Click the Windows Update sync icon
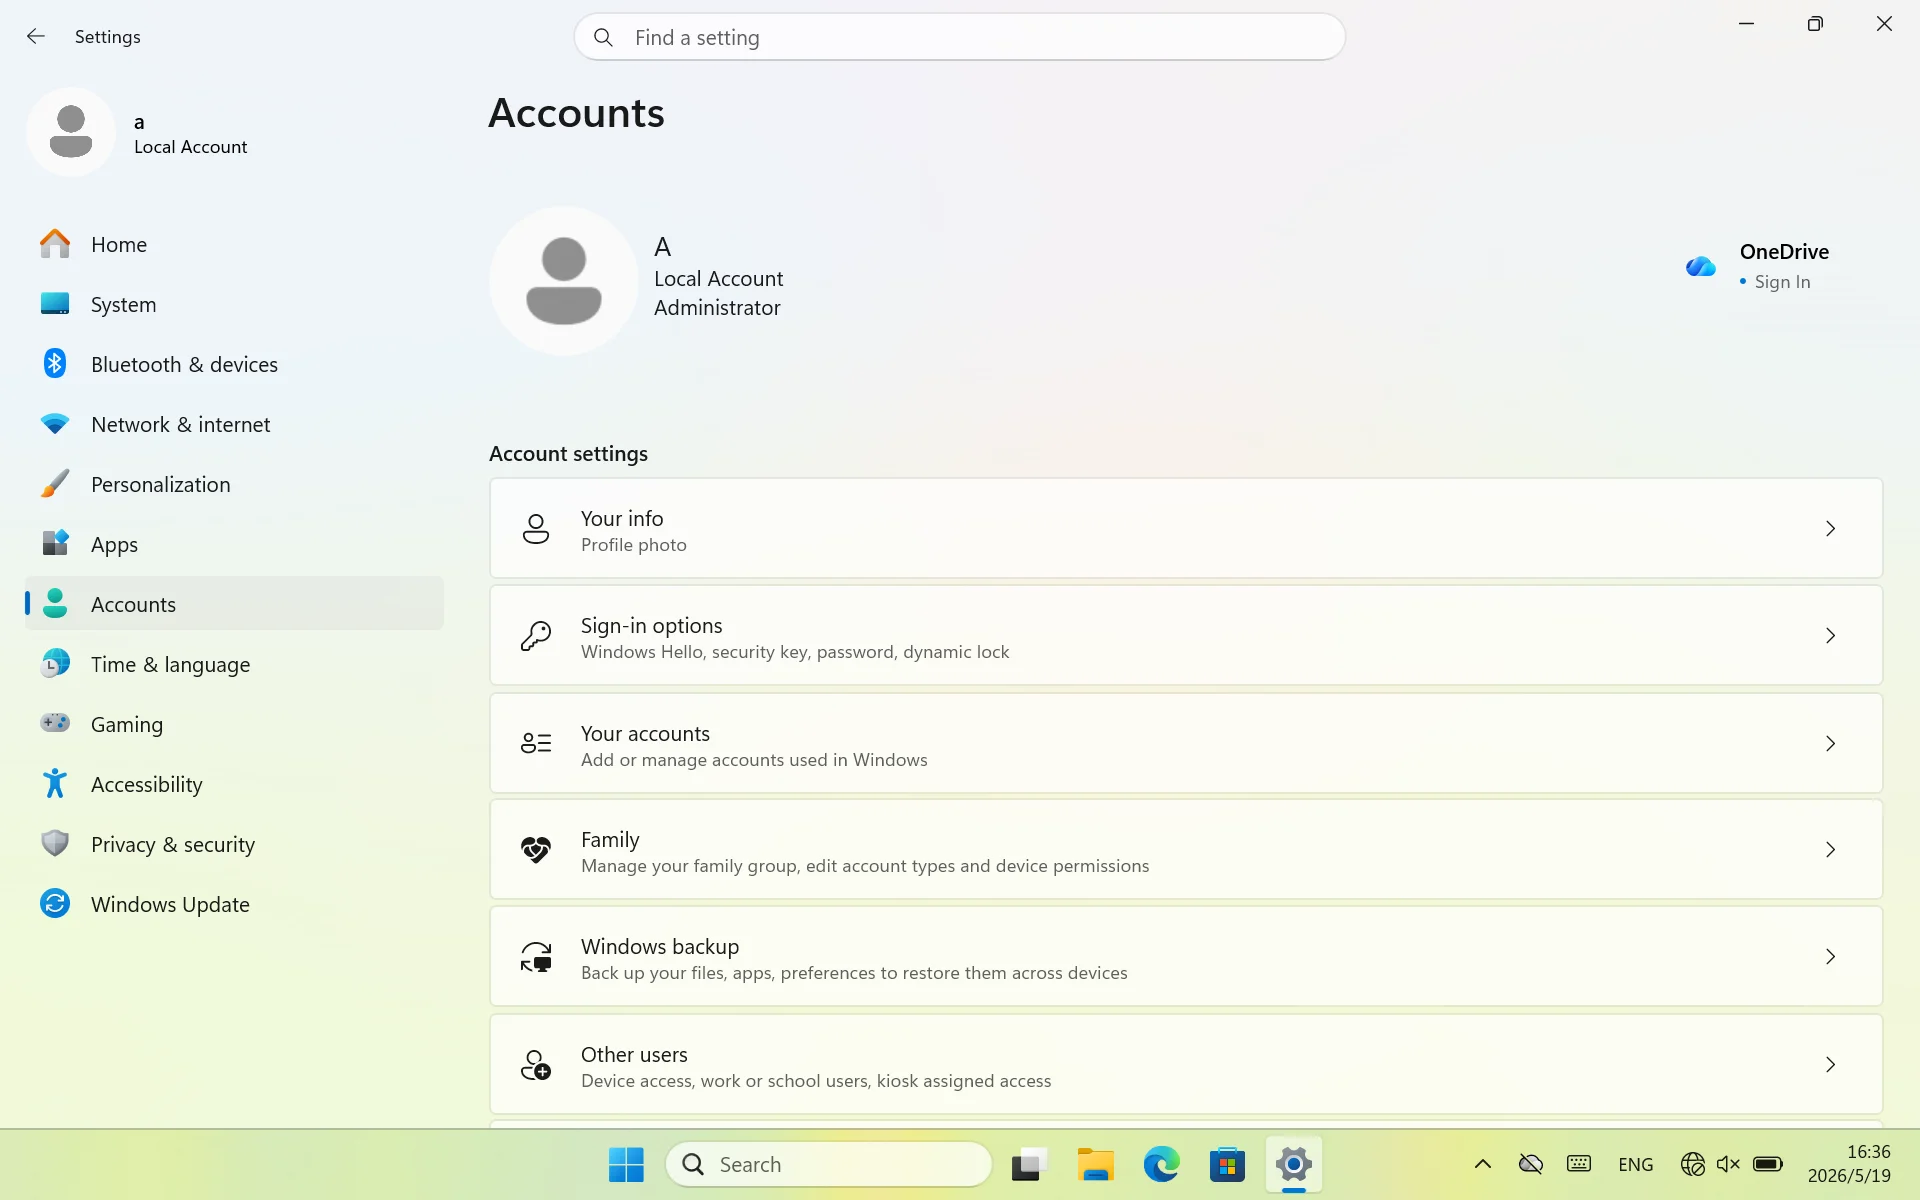The width and height of the screenshot is (1920, 1200). tap(55, 904)
